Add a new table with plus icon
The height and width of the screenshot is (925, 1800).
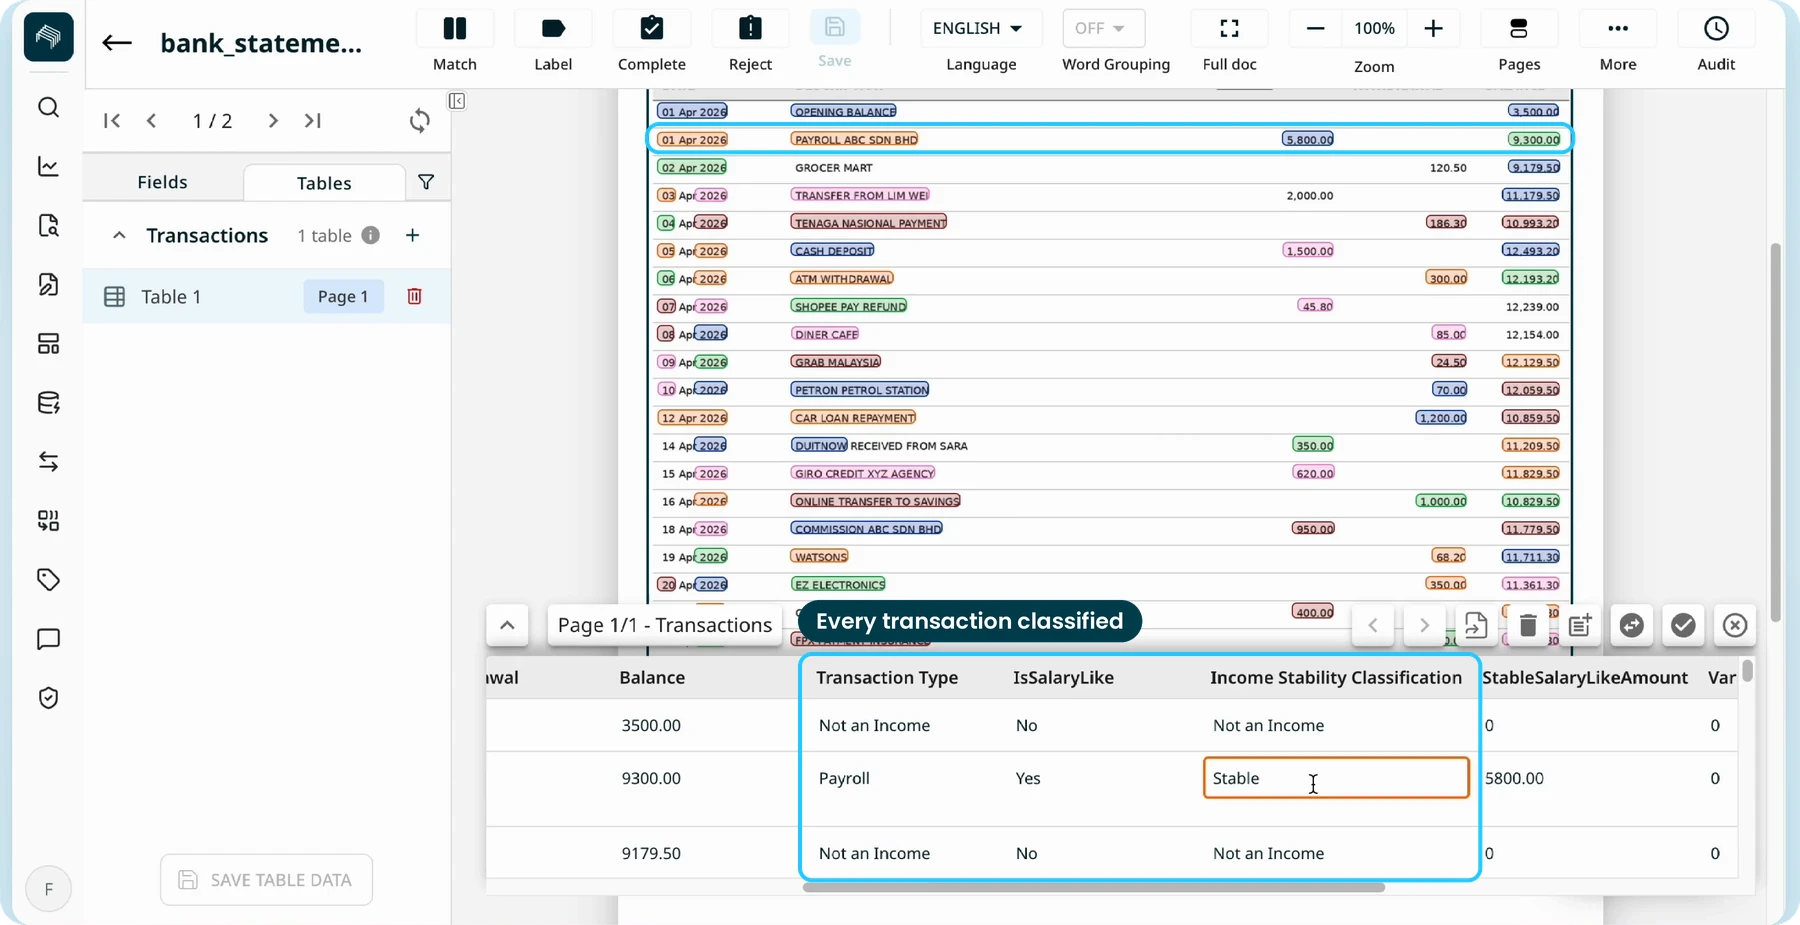(412, 235)
